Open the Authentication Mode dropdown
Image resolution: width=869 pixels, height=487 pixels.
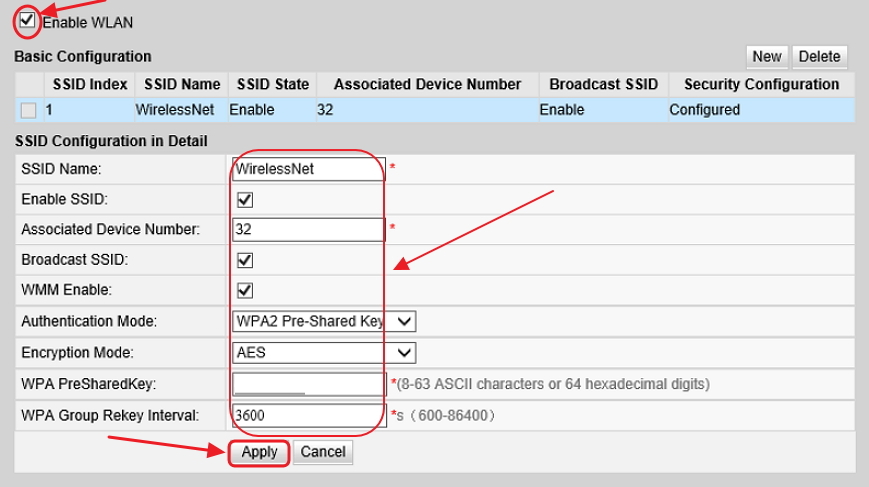point(324,321)
